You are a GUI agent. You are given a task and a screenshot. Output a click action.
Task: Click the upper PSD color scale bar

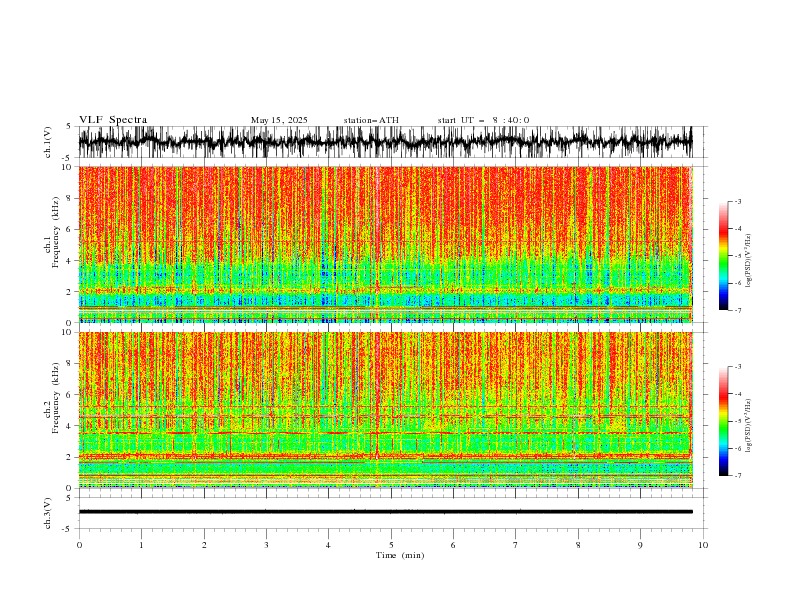pos(723,256)
